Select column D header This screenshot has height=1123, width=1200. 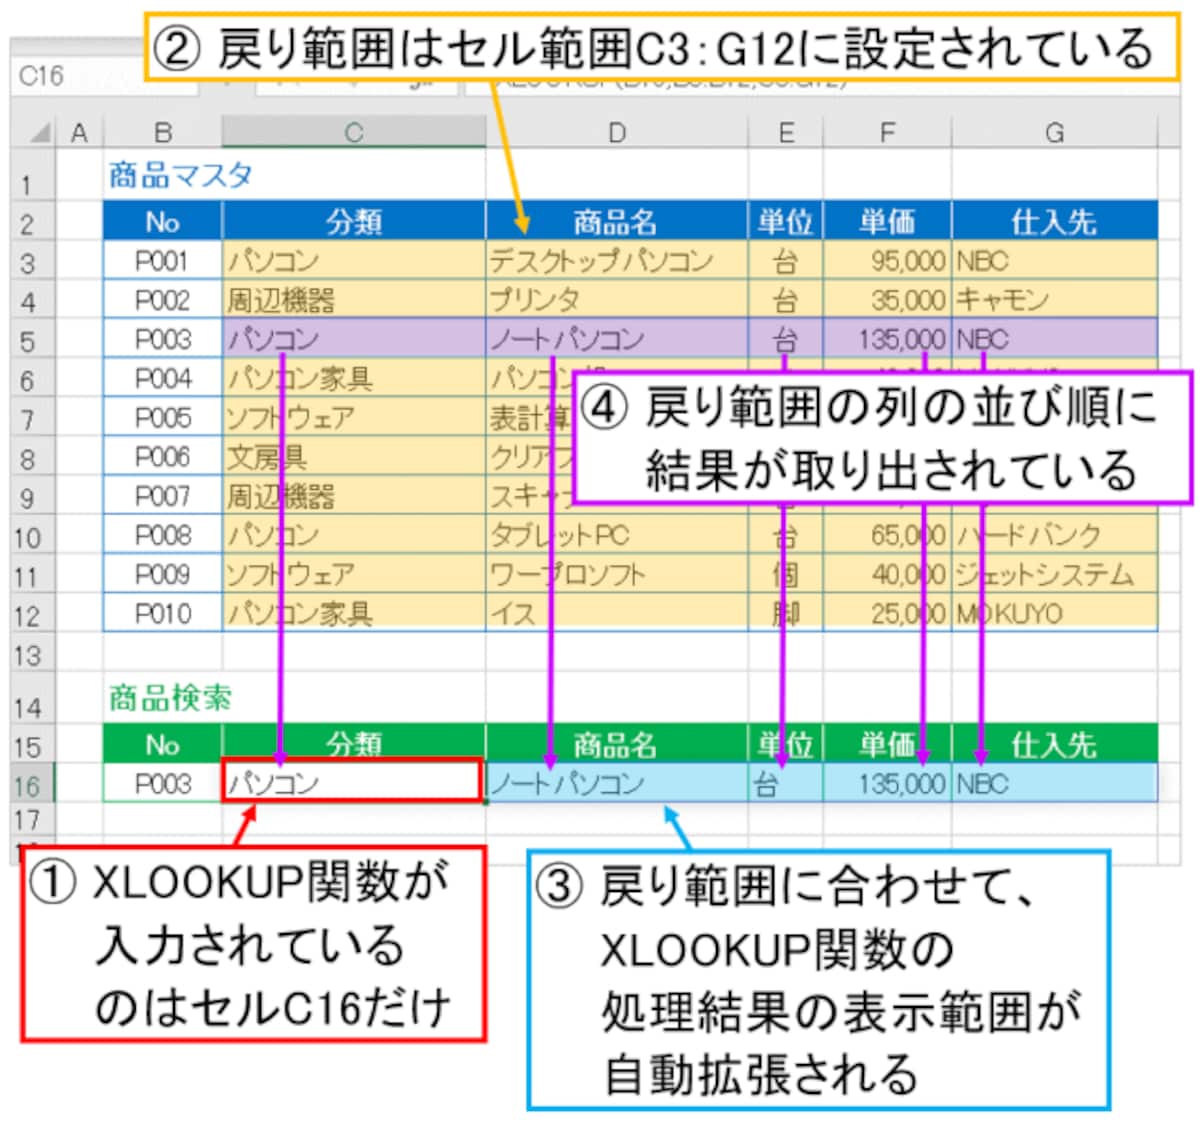click(617, 132)
